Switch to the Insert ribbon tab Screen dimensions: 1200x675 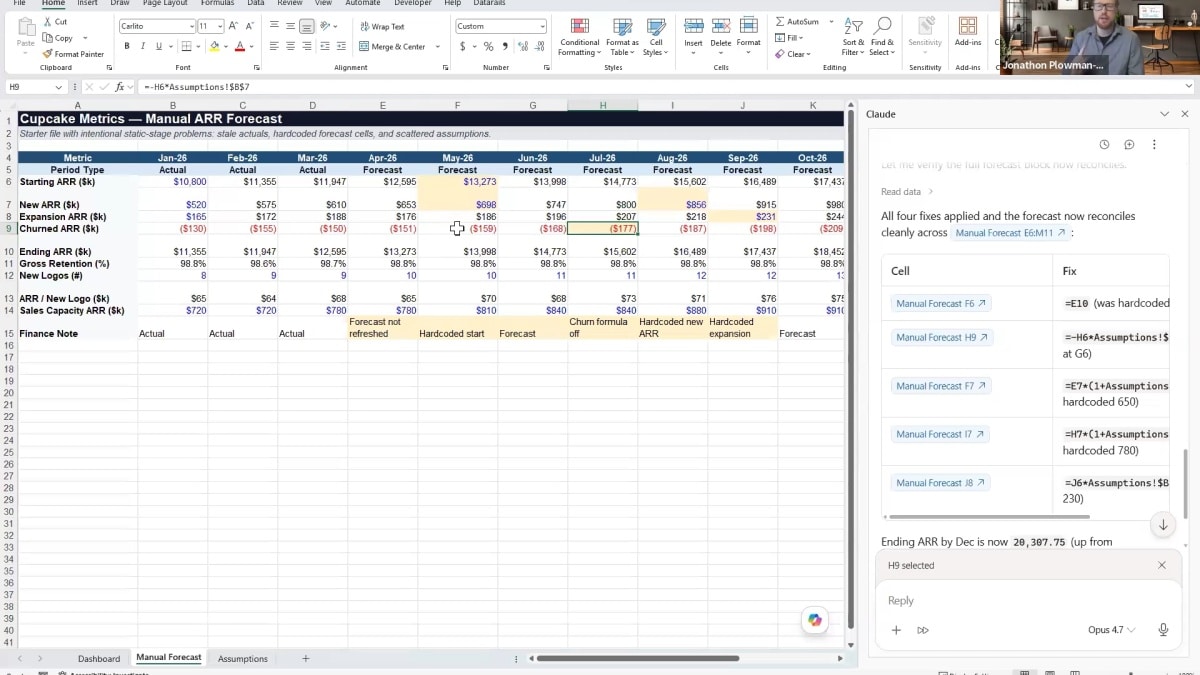coord(88,3)
